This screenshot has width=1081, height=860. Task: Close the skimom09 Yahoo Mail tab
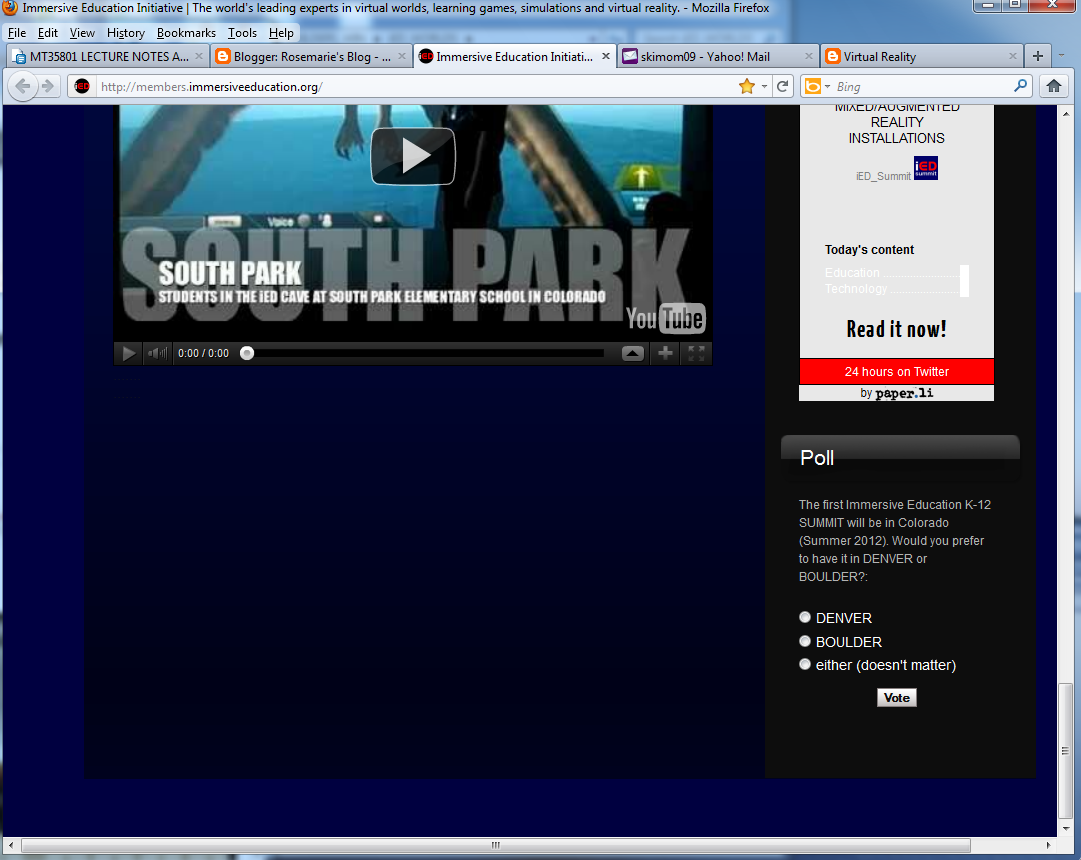pyautogui.click(x=809, y=56)
